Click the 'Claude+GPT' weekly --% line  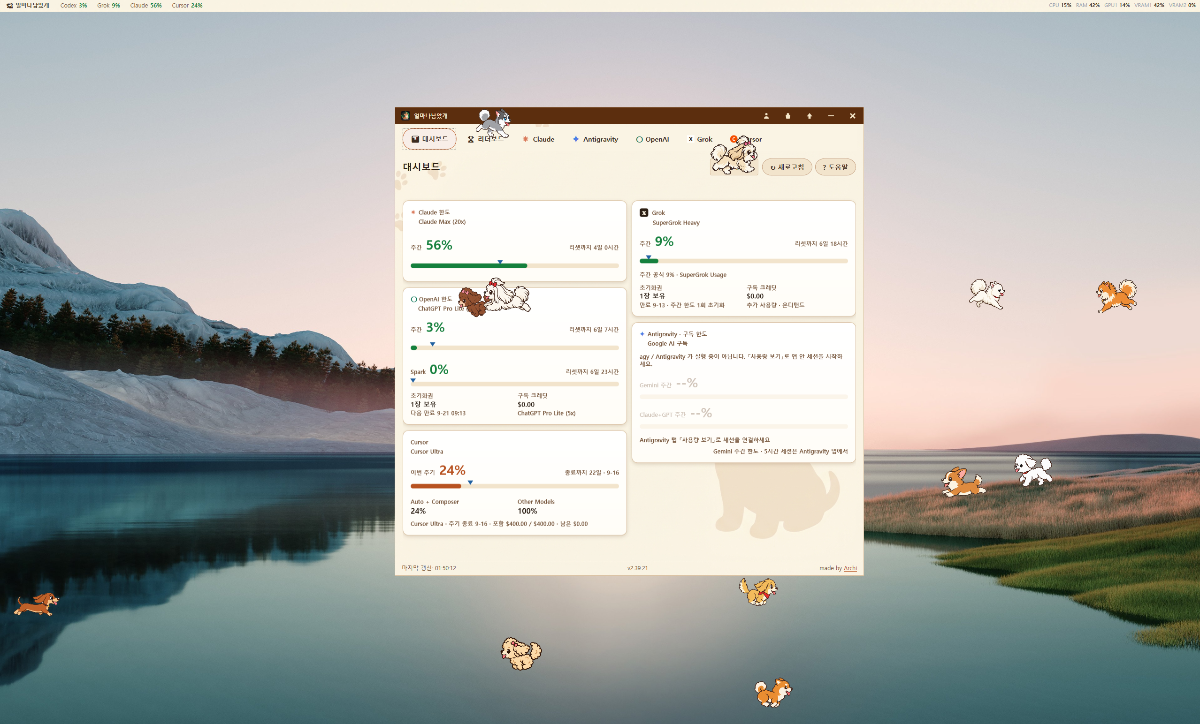(676, 413)
